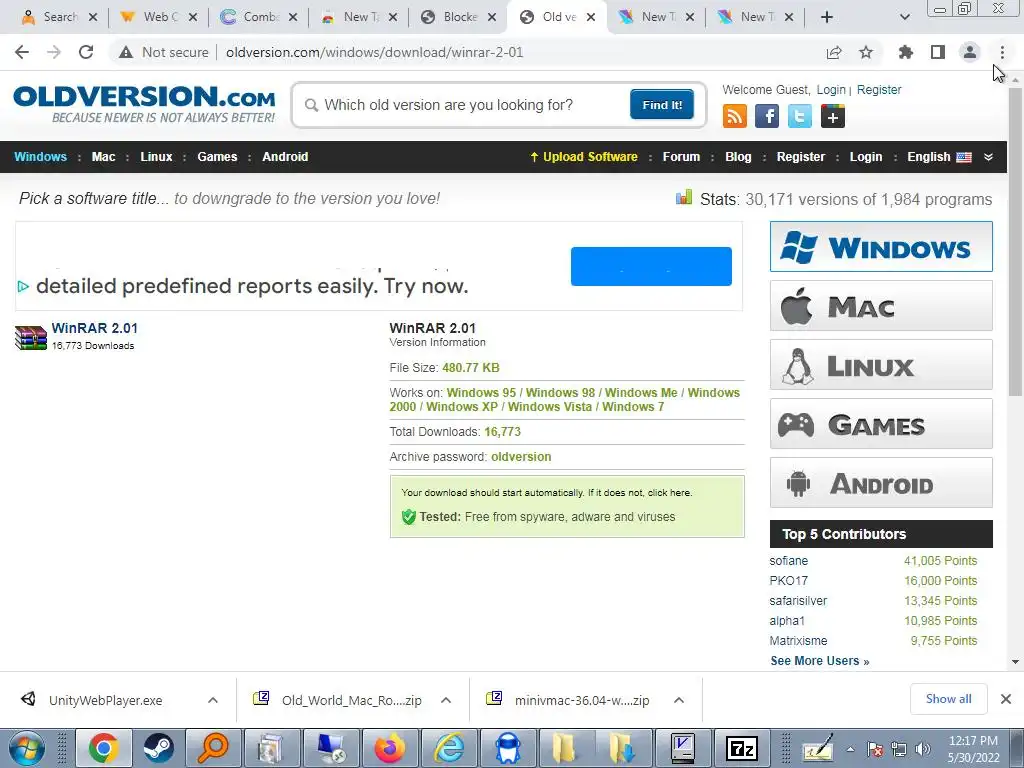Click the Find It! button
This screenshot has height=768, width=1024.
[x=662, y=104]
